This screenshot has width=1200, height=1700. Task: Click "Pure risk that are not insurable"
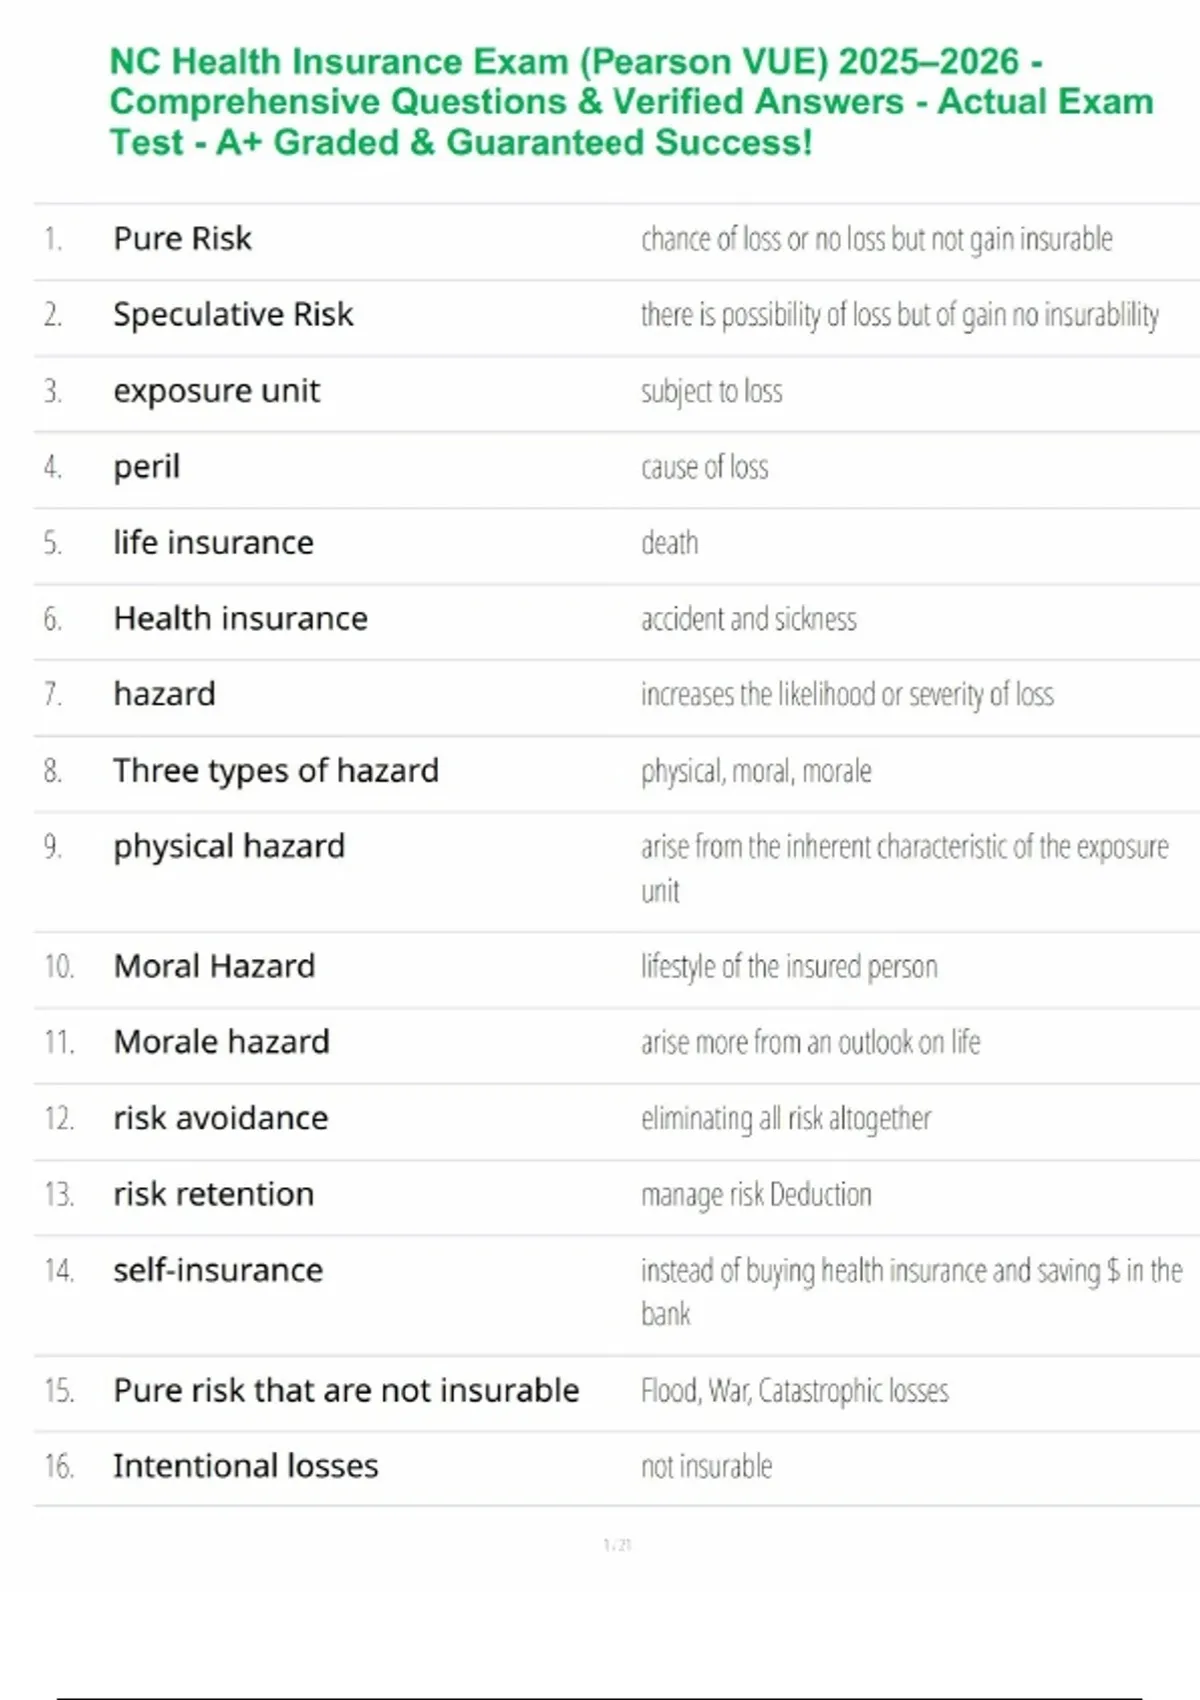(x=346, y=1390)
